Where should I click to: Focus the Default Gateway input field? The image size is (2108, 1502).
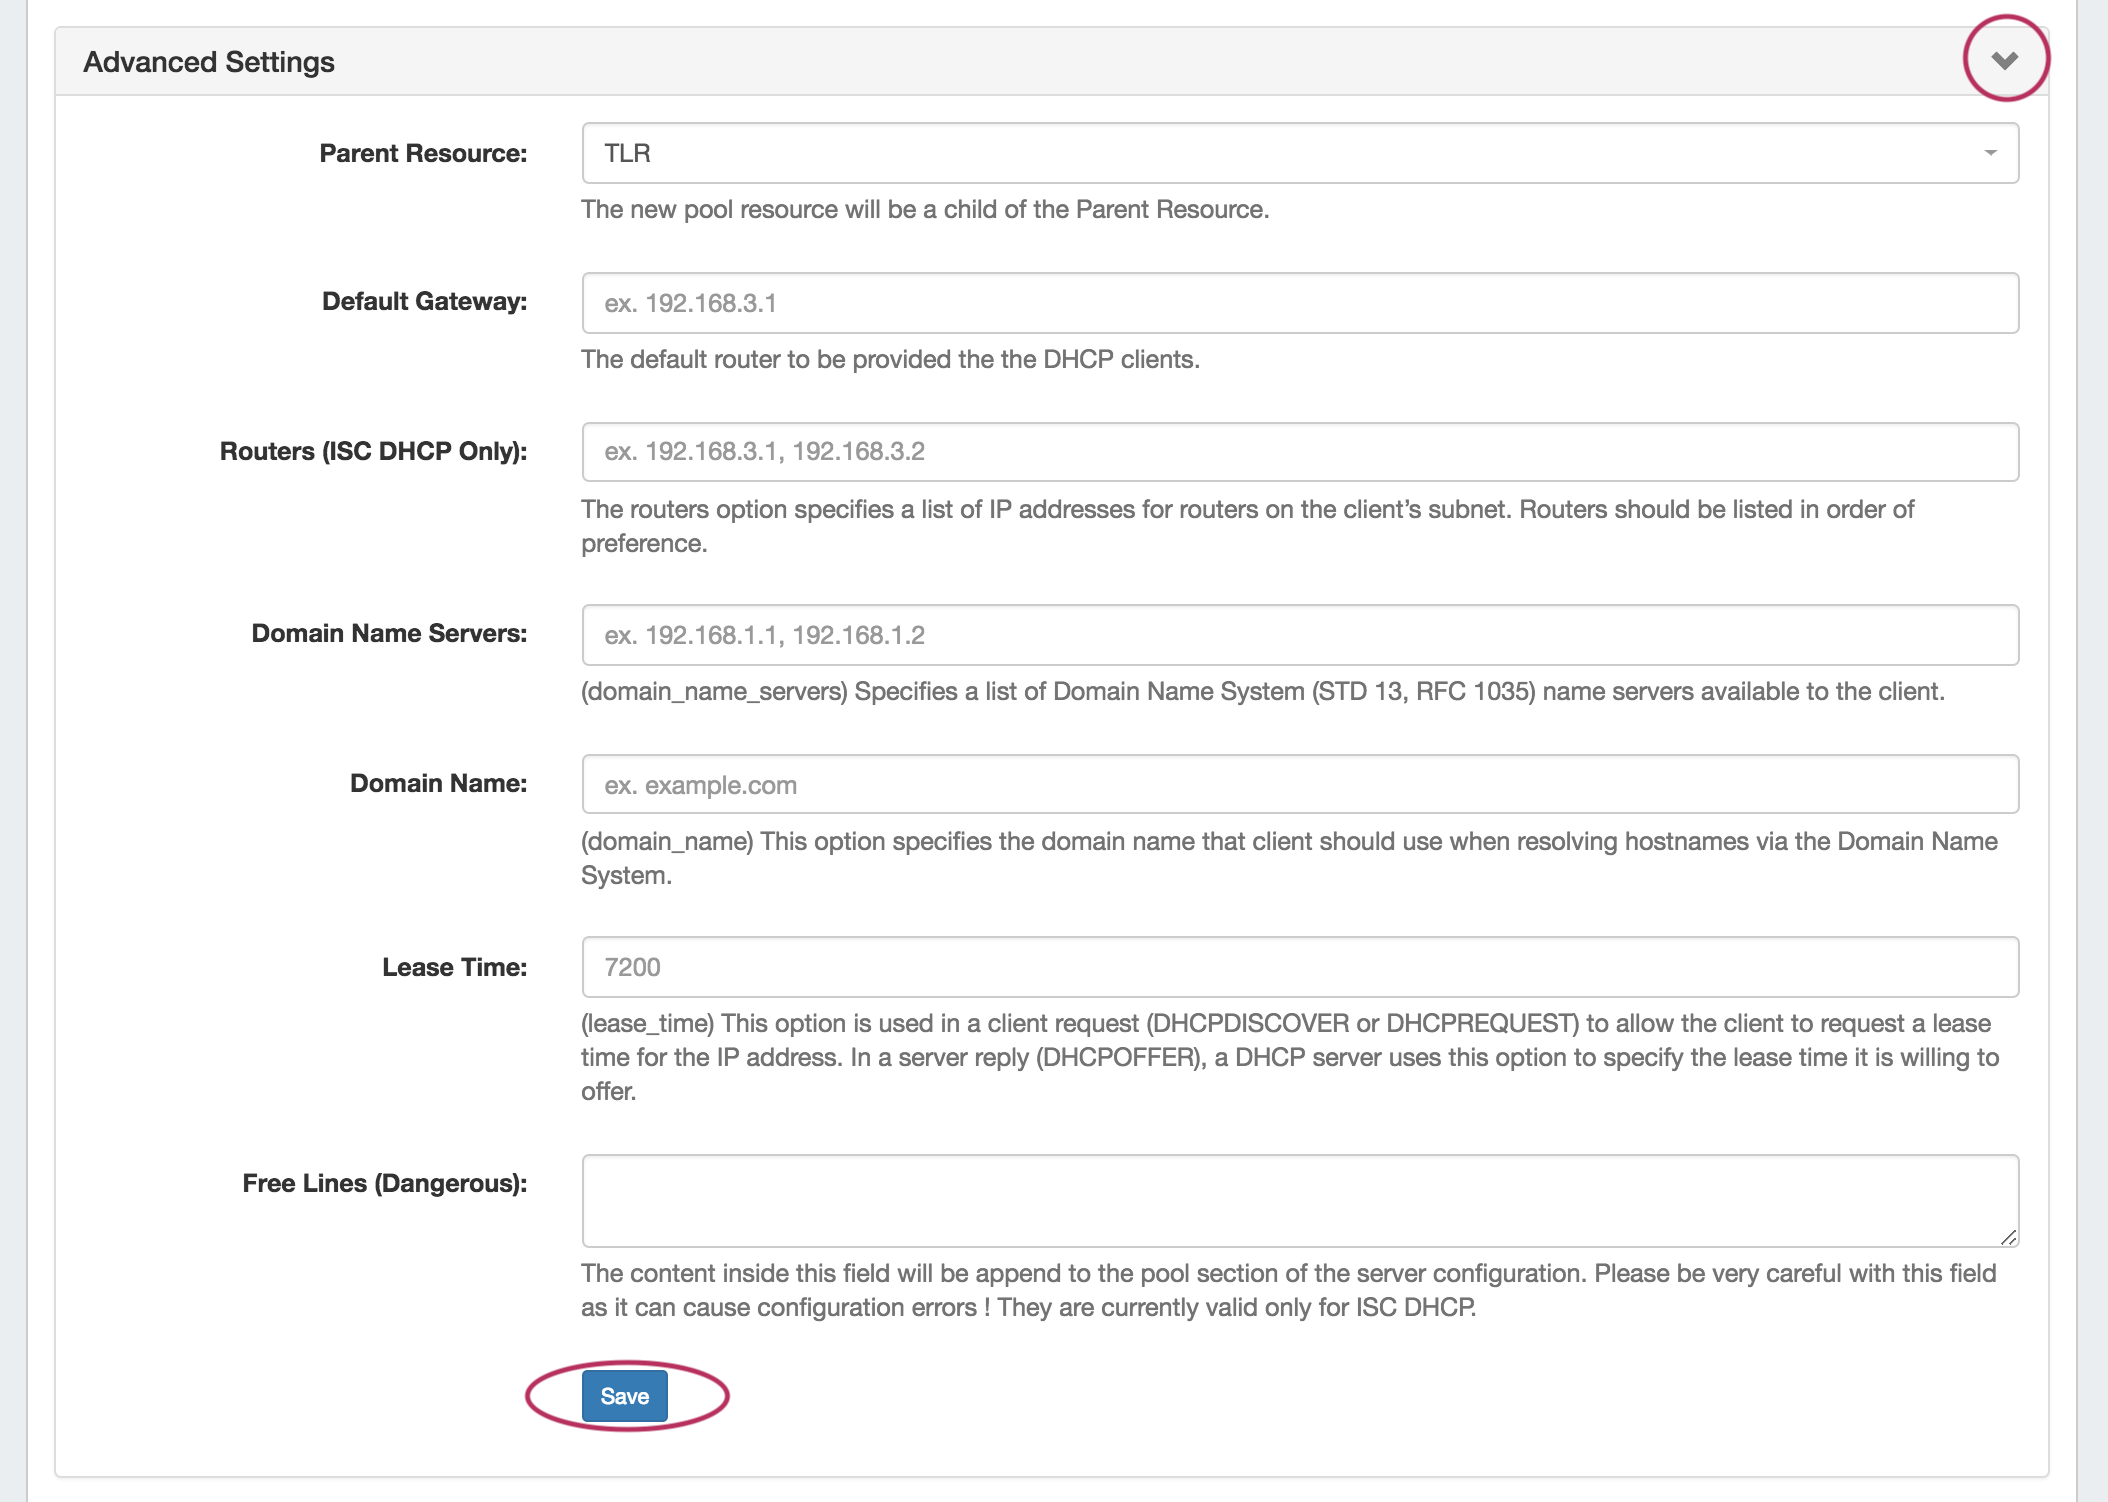click(x=1298, y=303)
